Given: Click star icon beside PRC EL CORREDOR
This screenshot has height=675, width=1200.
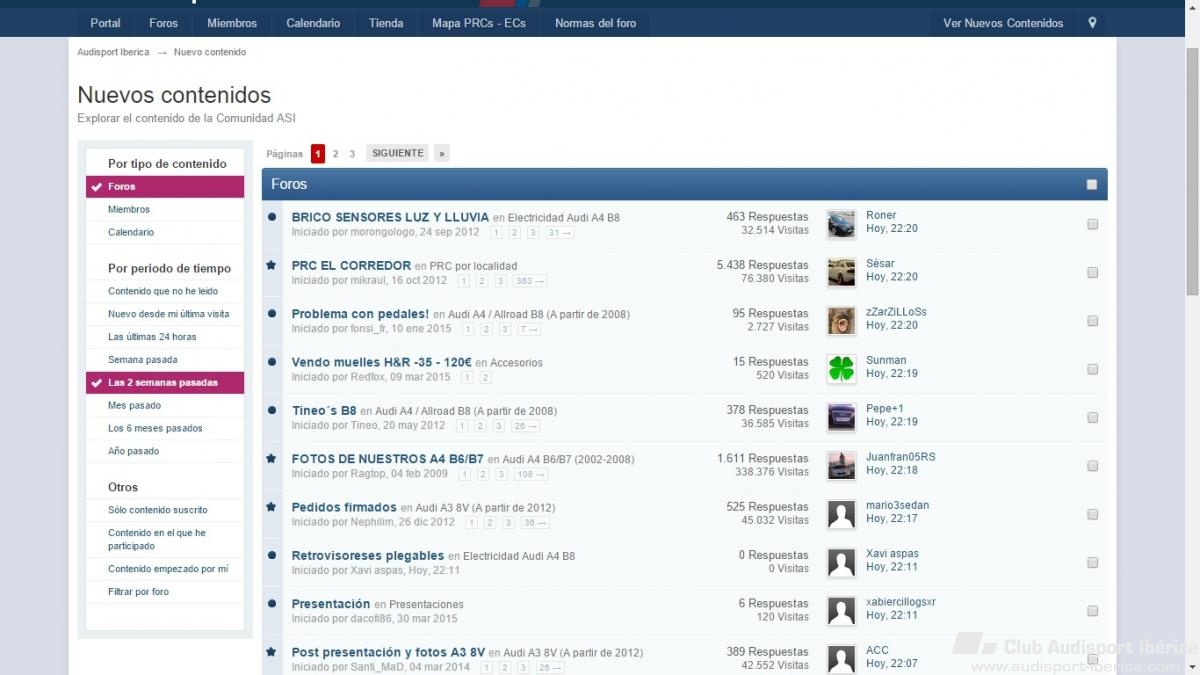Looking at the screenshot, I should pyautogui.click(x=272, y=265).
